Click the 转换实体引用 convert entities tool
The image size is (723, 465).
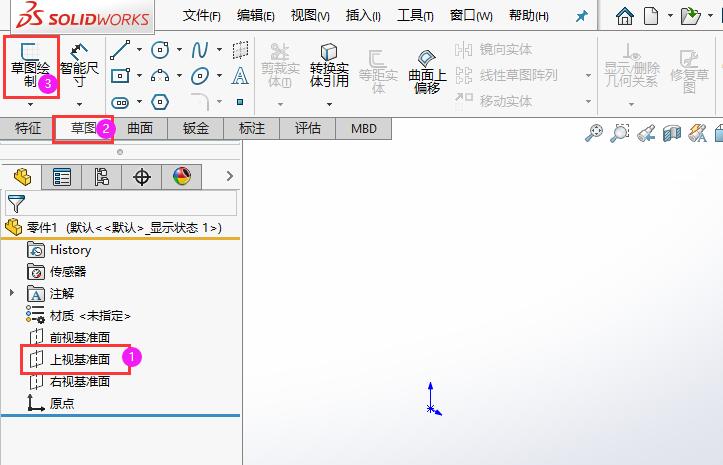point(329,66)
